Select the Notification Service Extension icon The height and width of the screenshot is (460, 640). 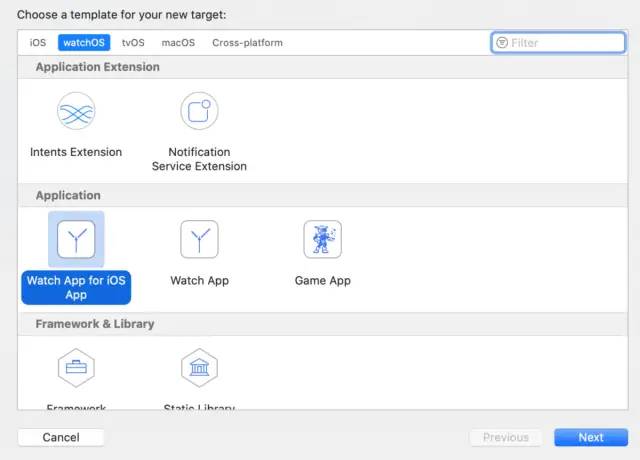coord(199,111)
